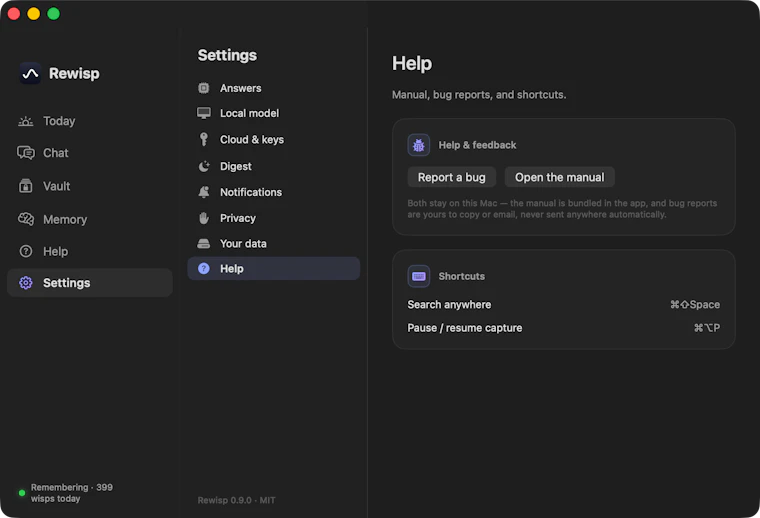Open Notifications settings

(273, 192)
